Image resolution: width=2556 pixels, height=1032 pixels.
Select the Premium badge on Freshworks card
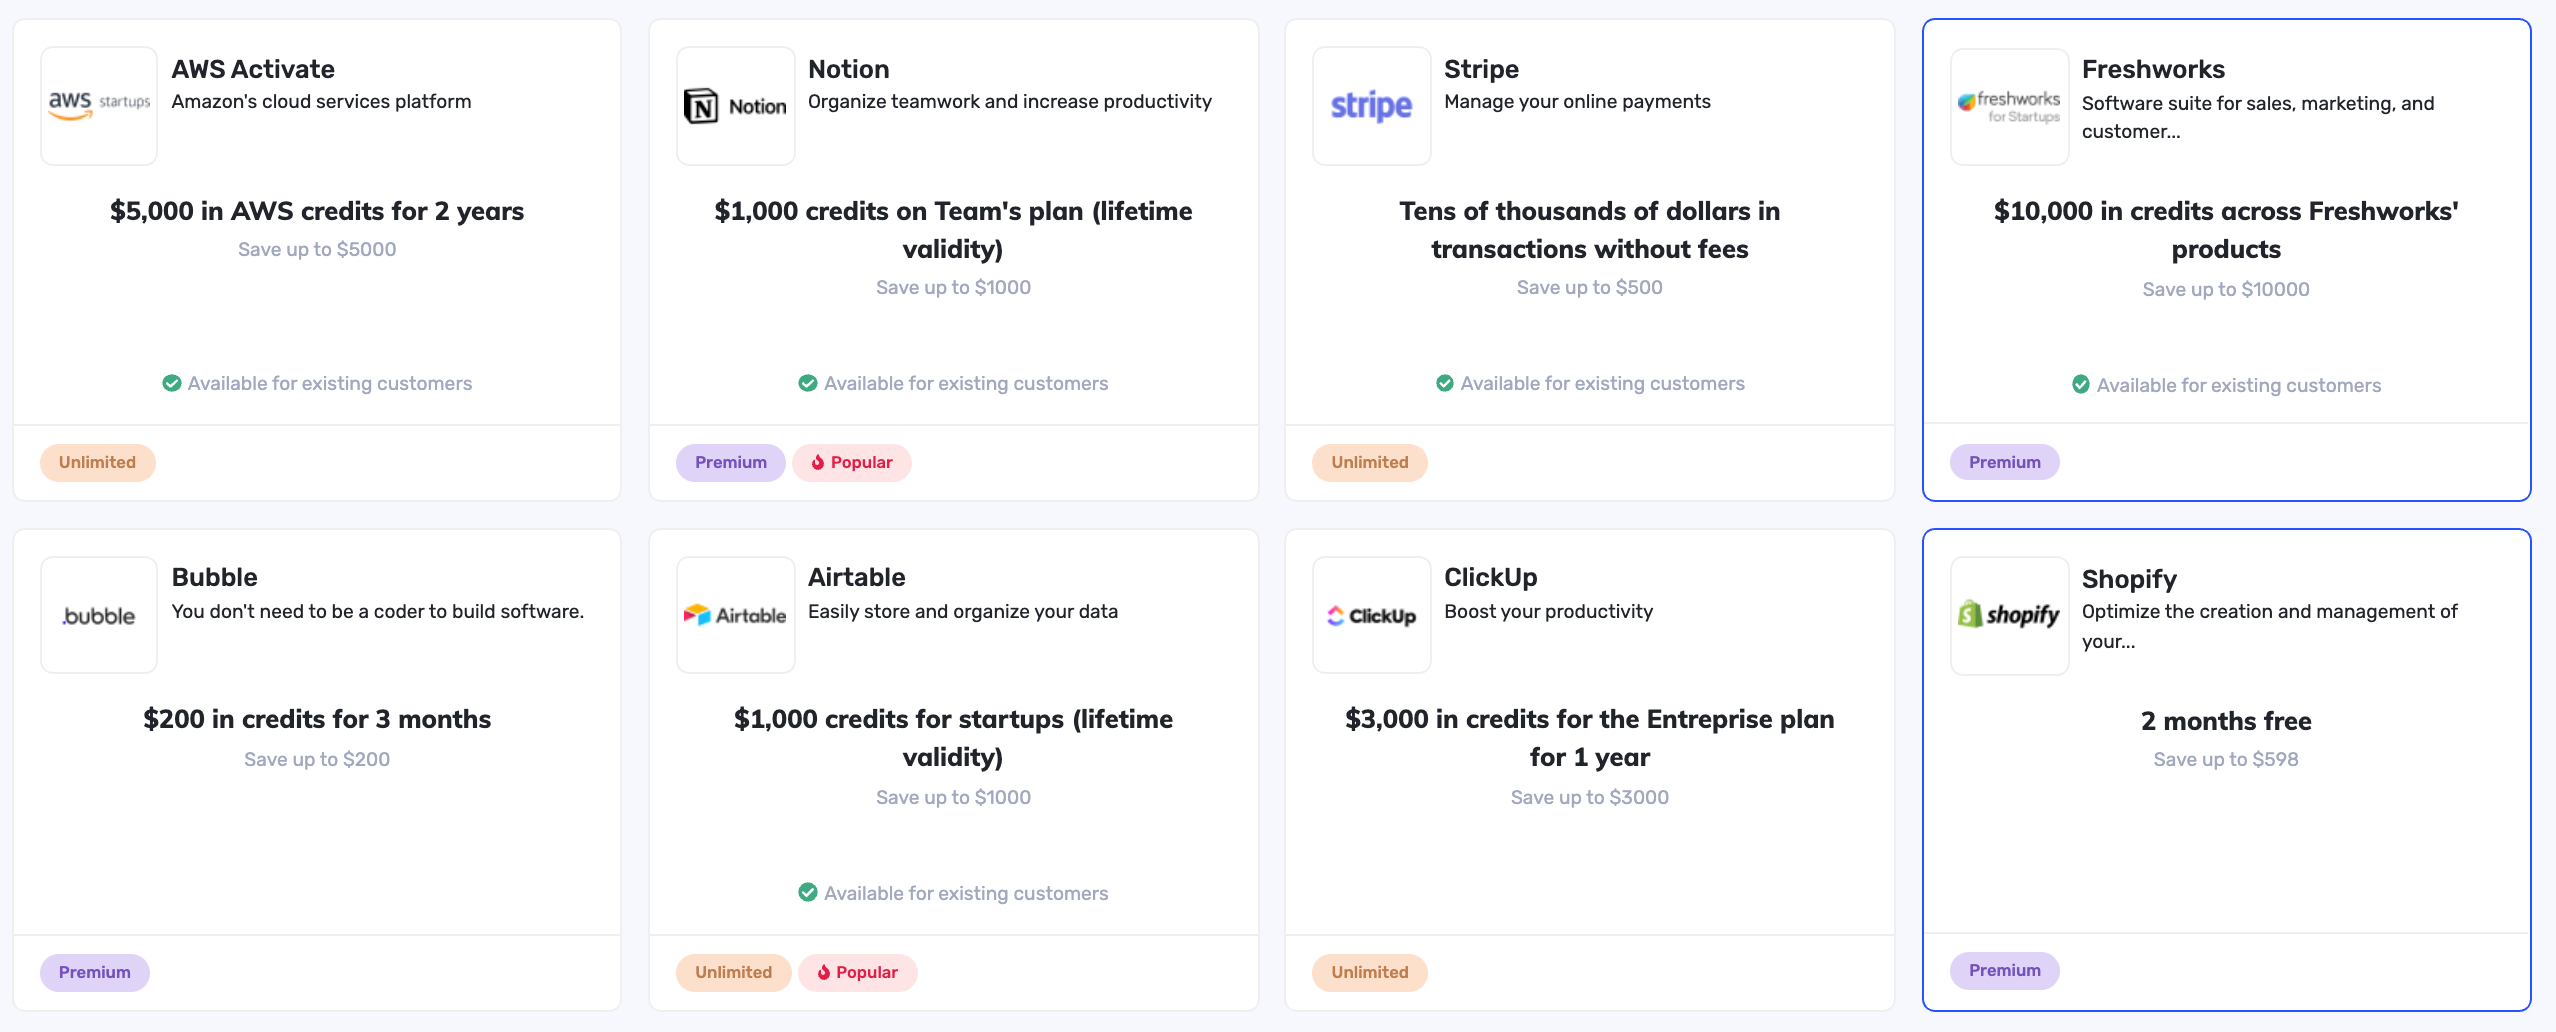pyautogui.click(x=2005, y=462)
